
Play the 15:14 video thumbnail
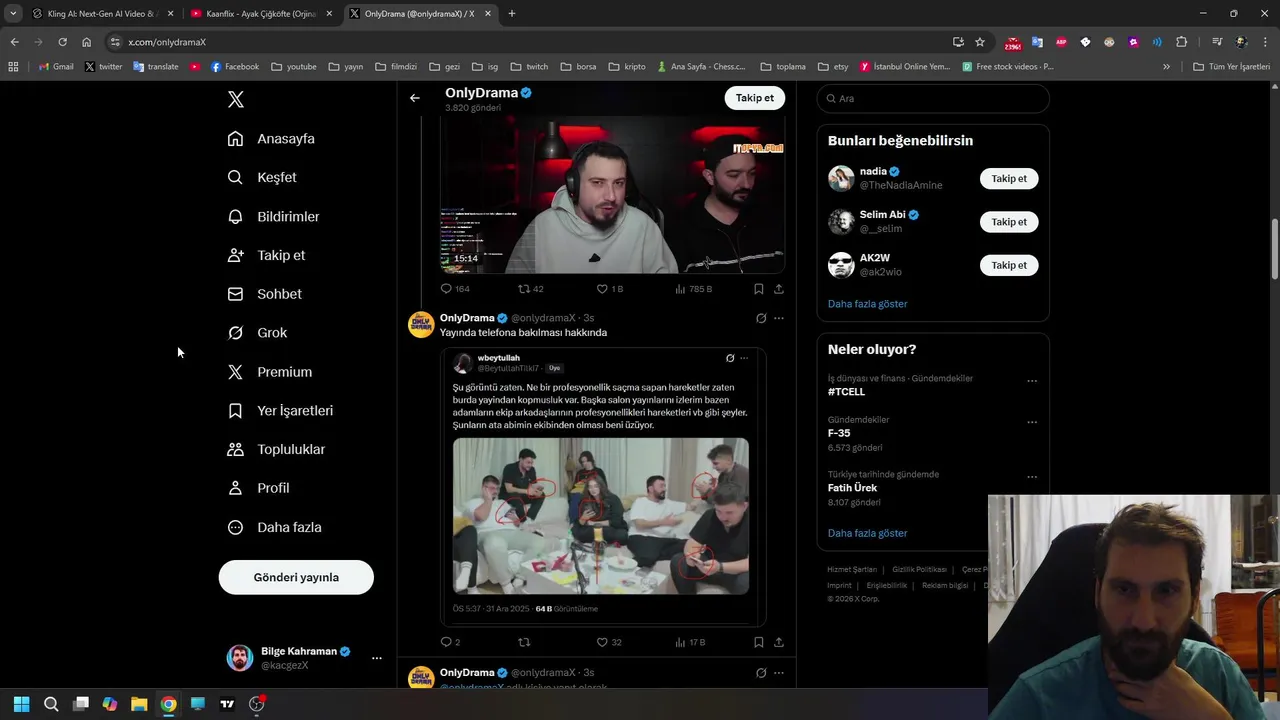point(612,195)
